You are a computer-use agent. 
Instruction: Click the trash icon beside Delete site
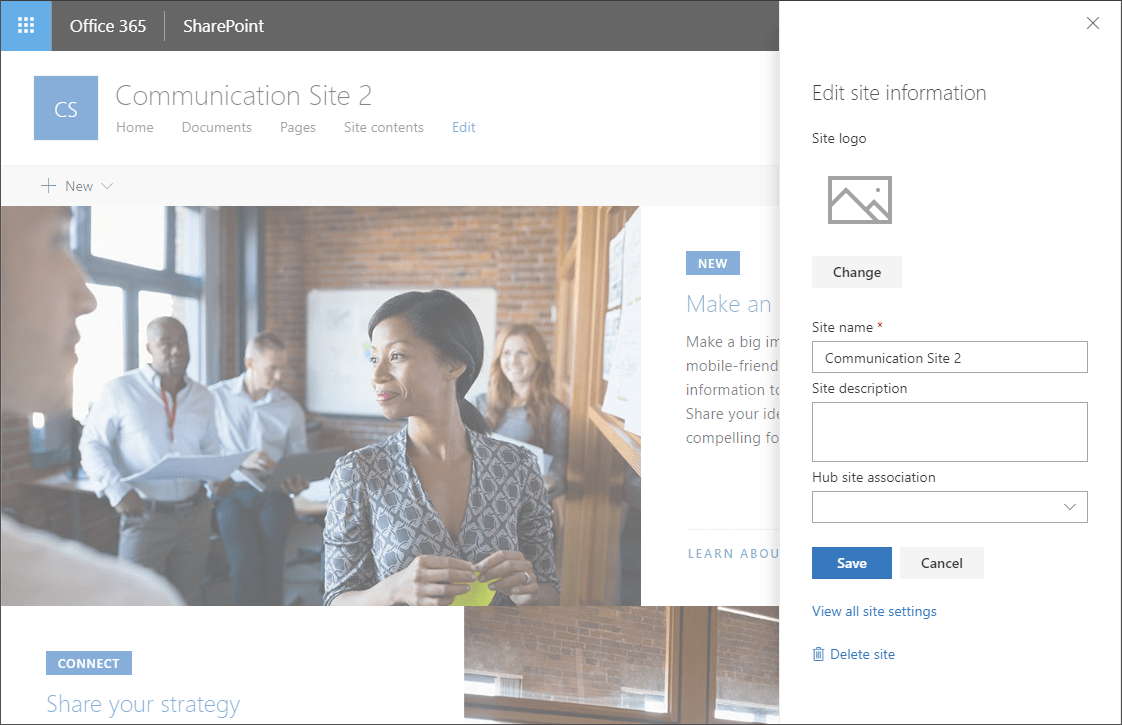818,653
